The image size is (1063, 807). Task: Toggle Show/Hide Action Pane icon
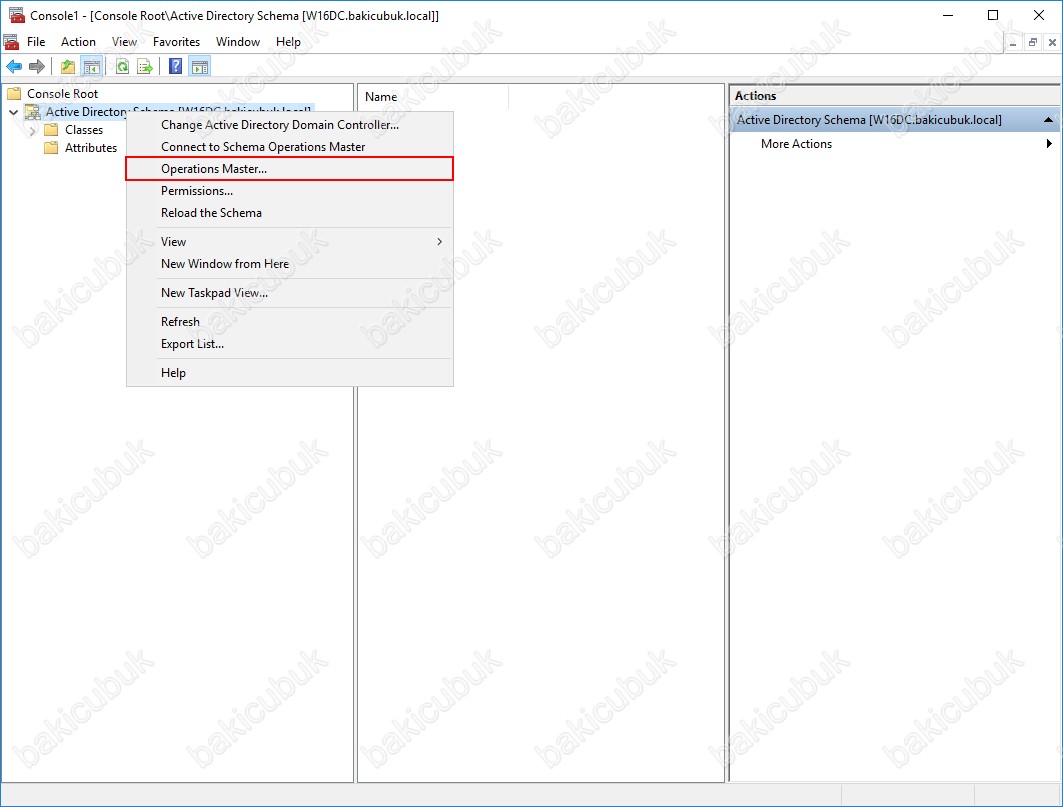coord(200,66)
